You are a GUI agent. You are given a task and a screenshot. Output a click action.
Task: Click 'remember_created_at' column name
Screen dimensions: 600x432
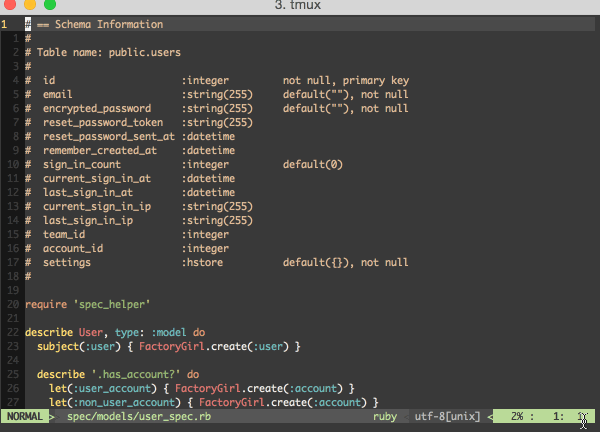[100, 150]
